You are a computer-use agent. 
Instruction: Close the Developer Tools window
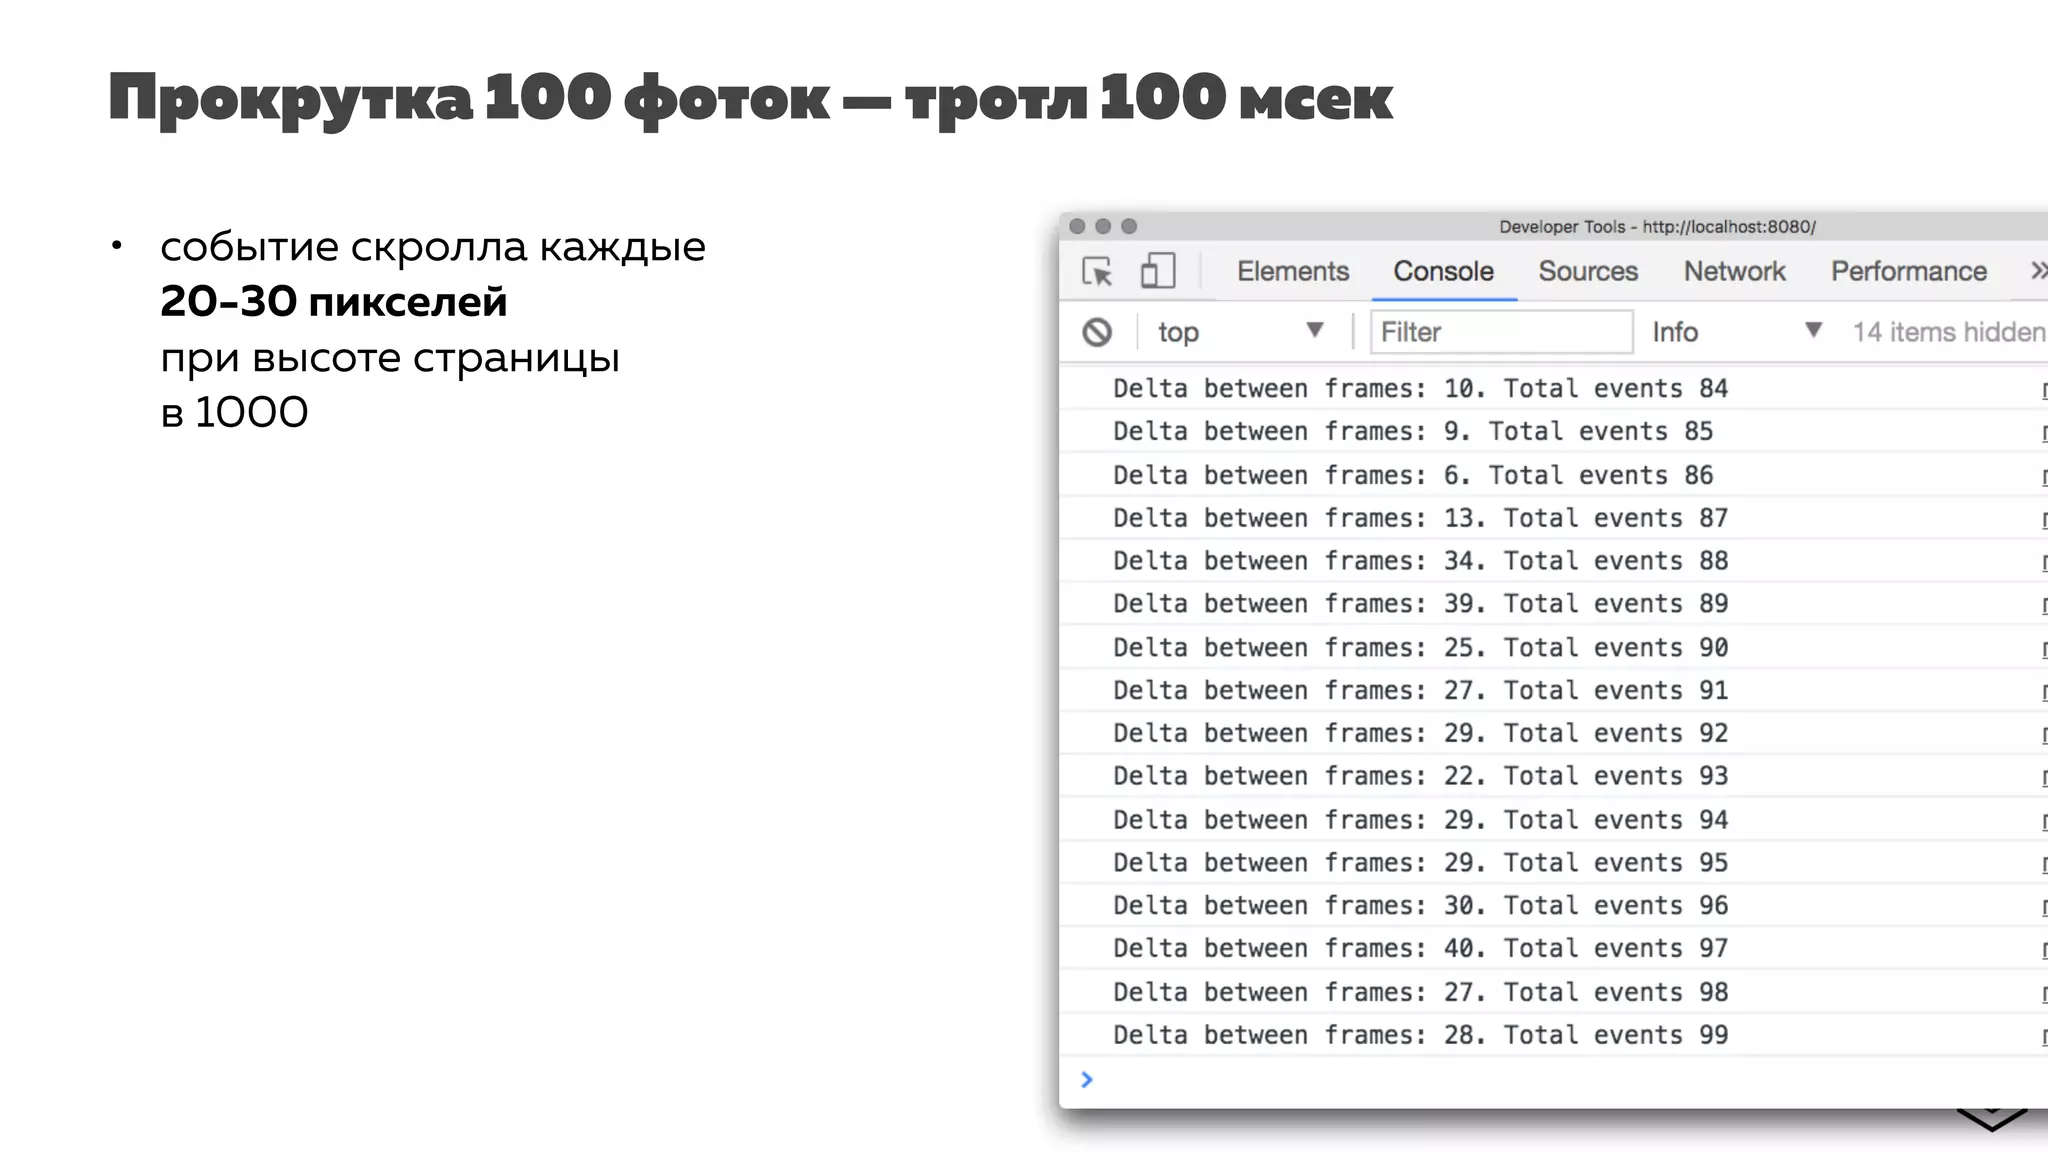(x=1077, y=226)
